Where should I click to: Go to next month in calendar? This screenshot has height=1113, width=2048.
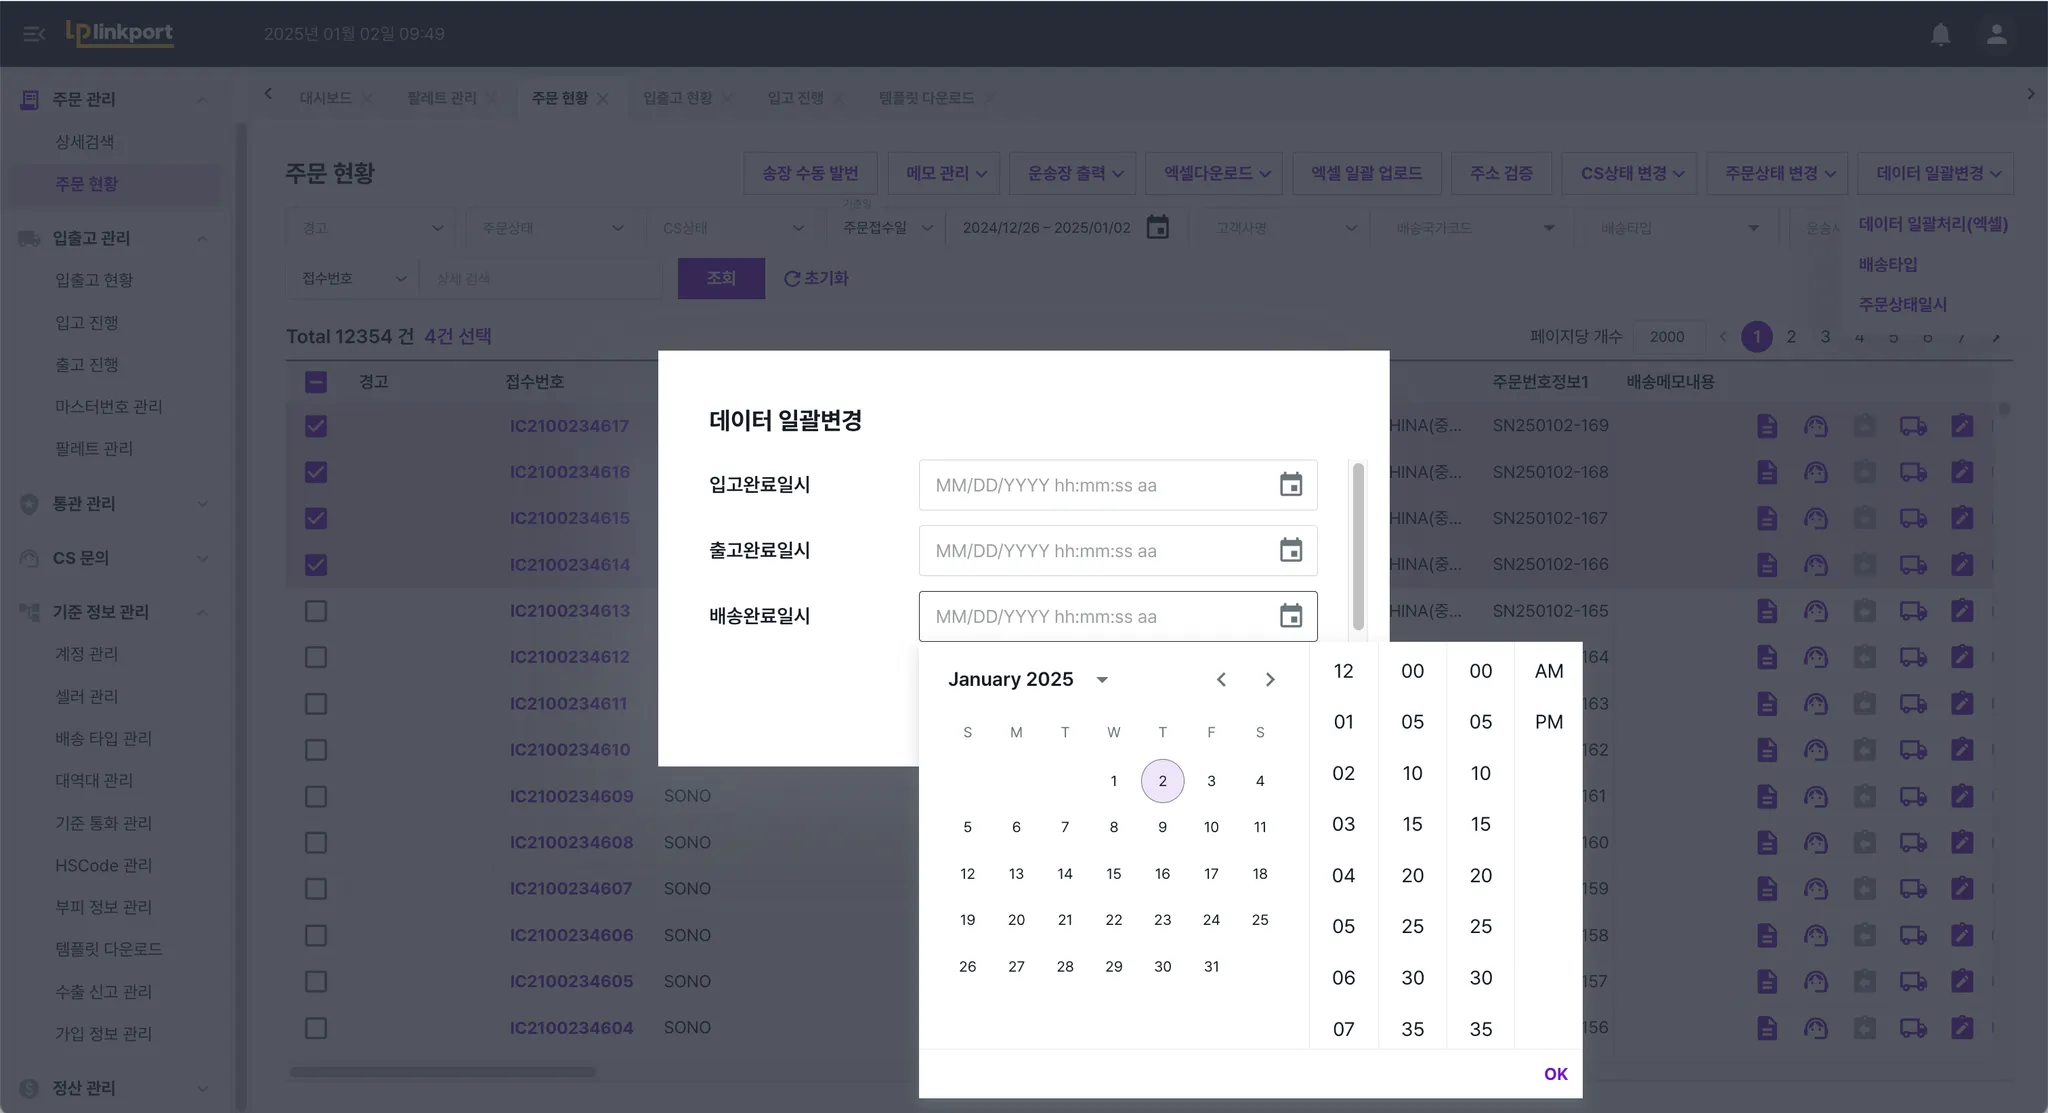(1269, 680)
